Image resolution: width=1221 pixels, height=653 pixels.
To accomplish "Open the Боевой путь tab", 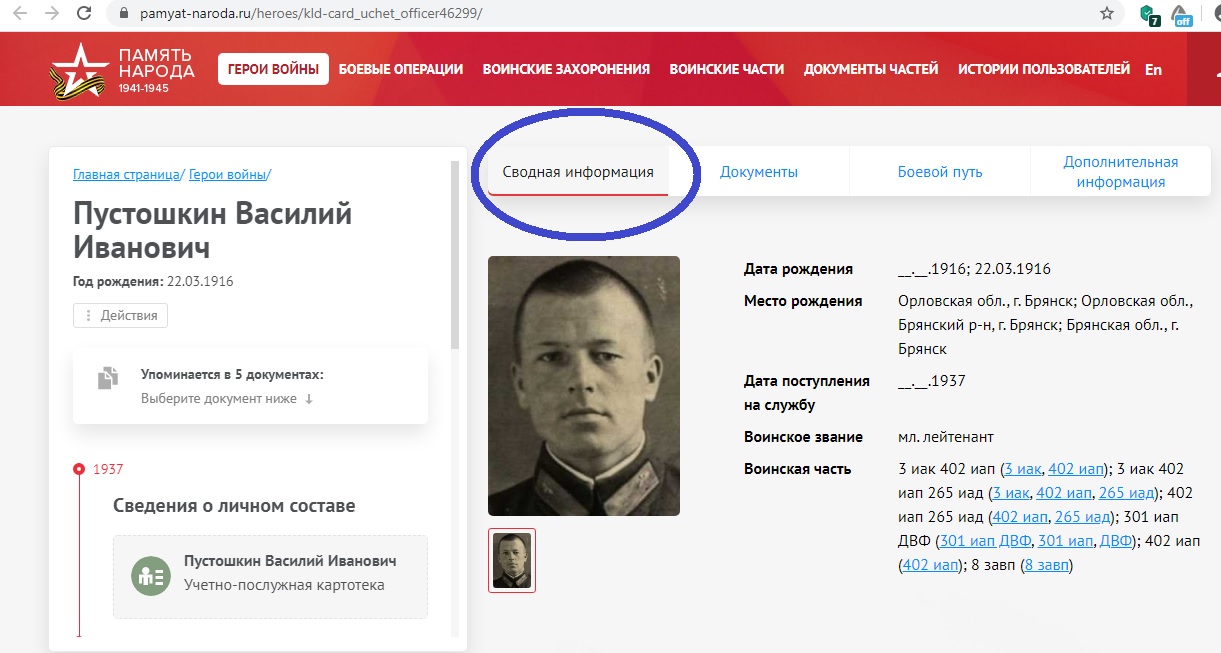I will [x=940, y=172].
